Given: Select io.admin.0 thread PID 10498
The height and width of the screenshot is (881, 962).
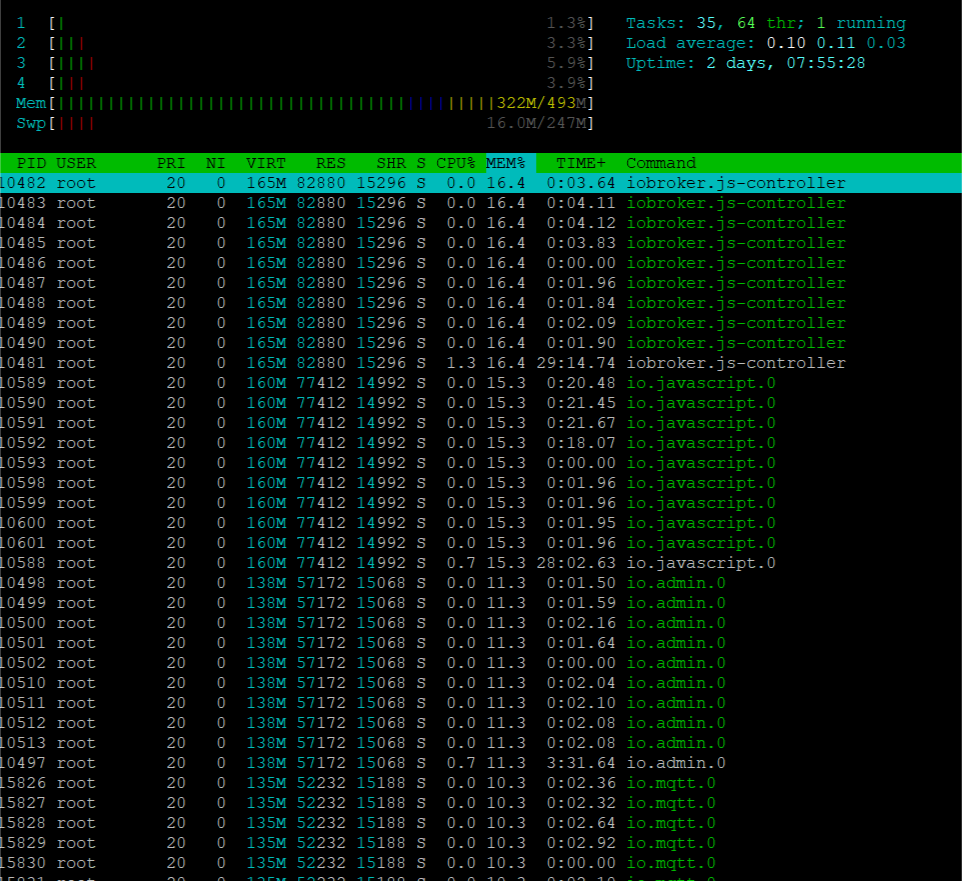Looking at the screenshot, I should (481, 583).
